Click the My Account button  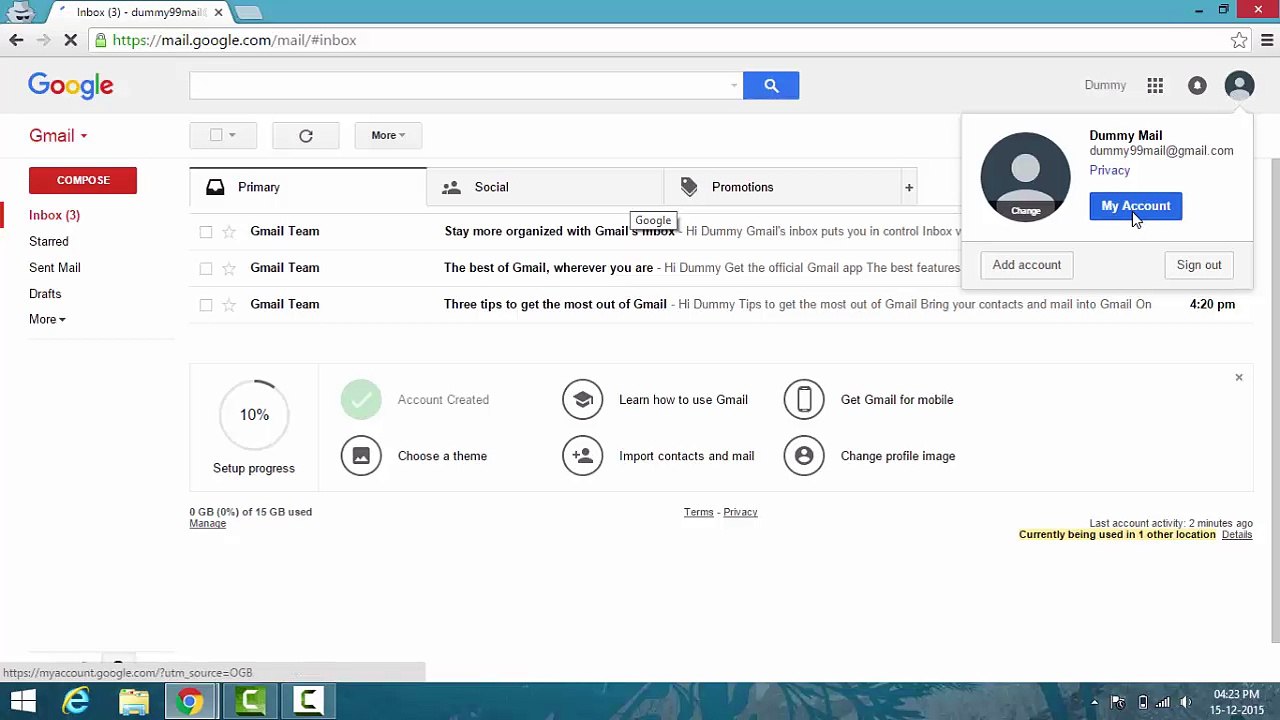pyautogui.click(x=1135, y=206)
